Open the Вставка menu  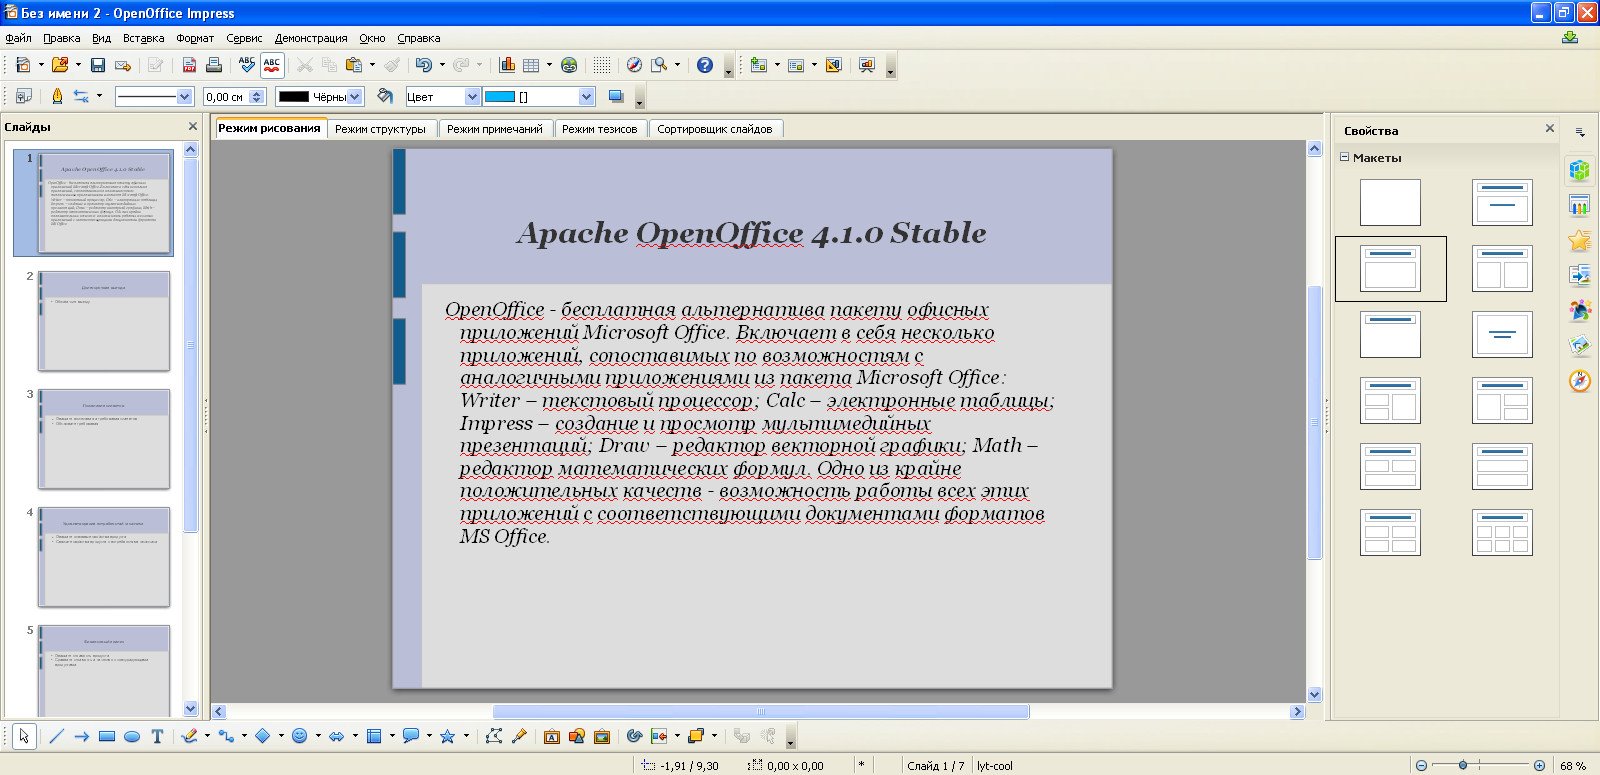pos(143,38)
